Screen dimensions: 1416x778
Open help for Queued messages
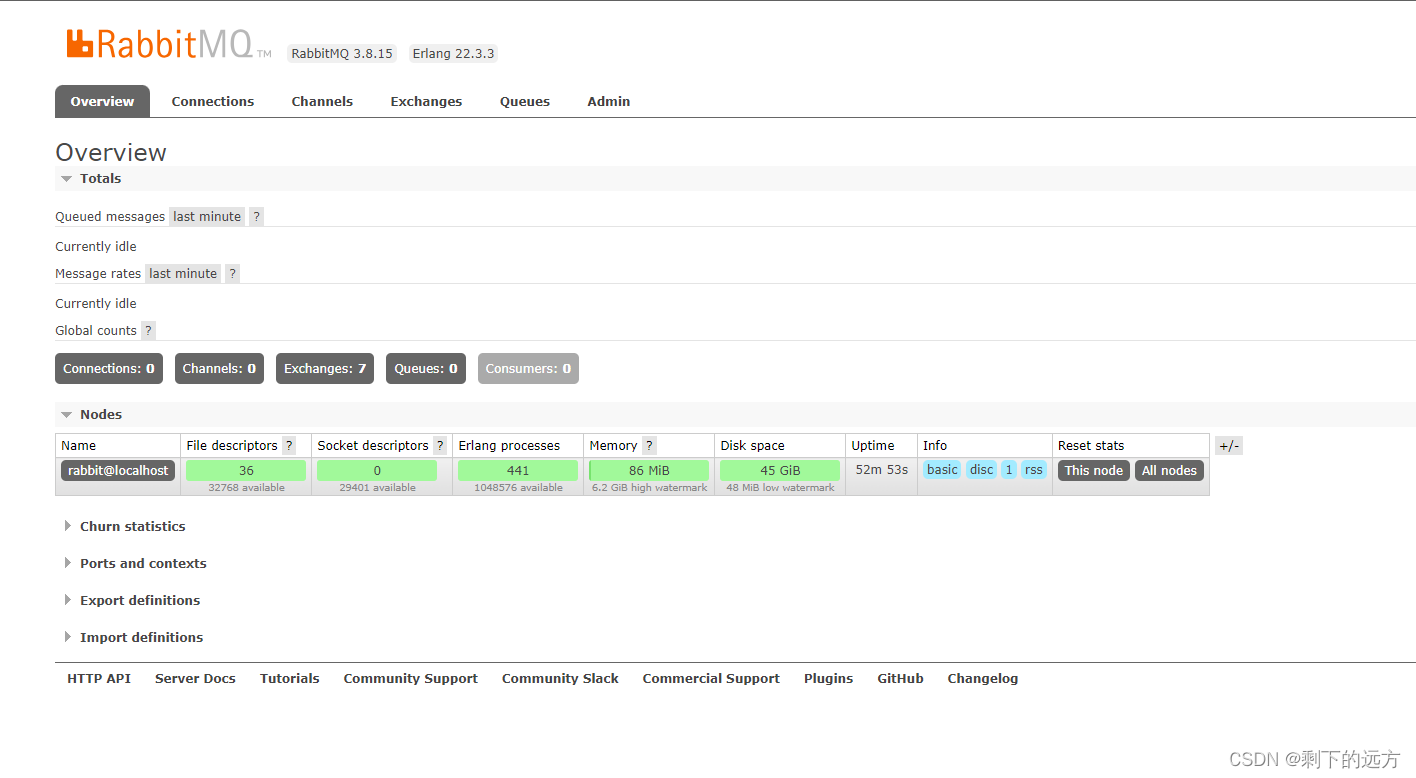(x=256, y=216)
